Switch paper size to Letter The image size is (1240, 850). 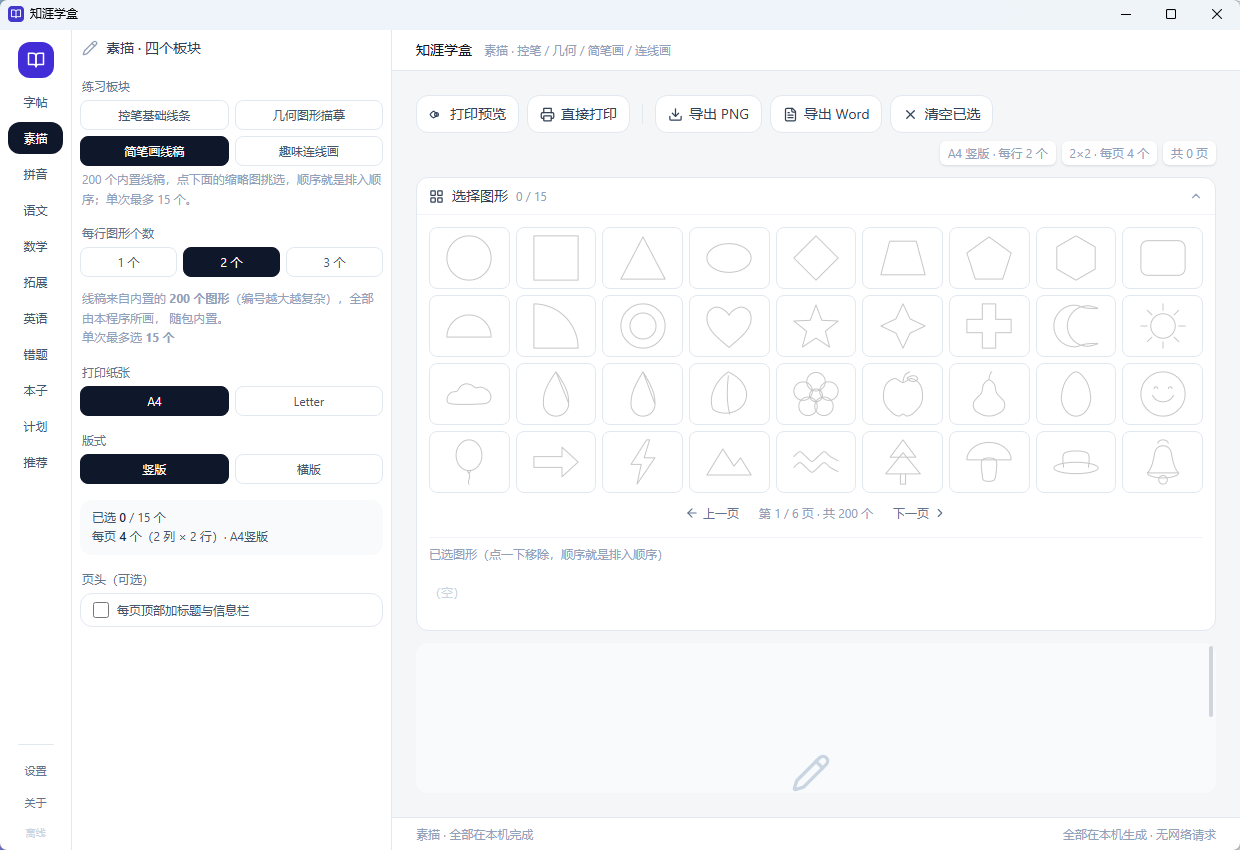point(309,401)
